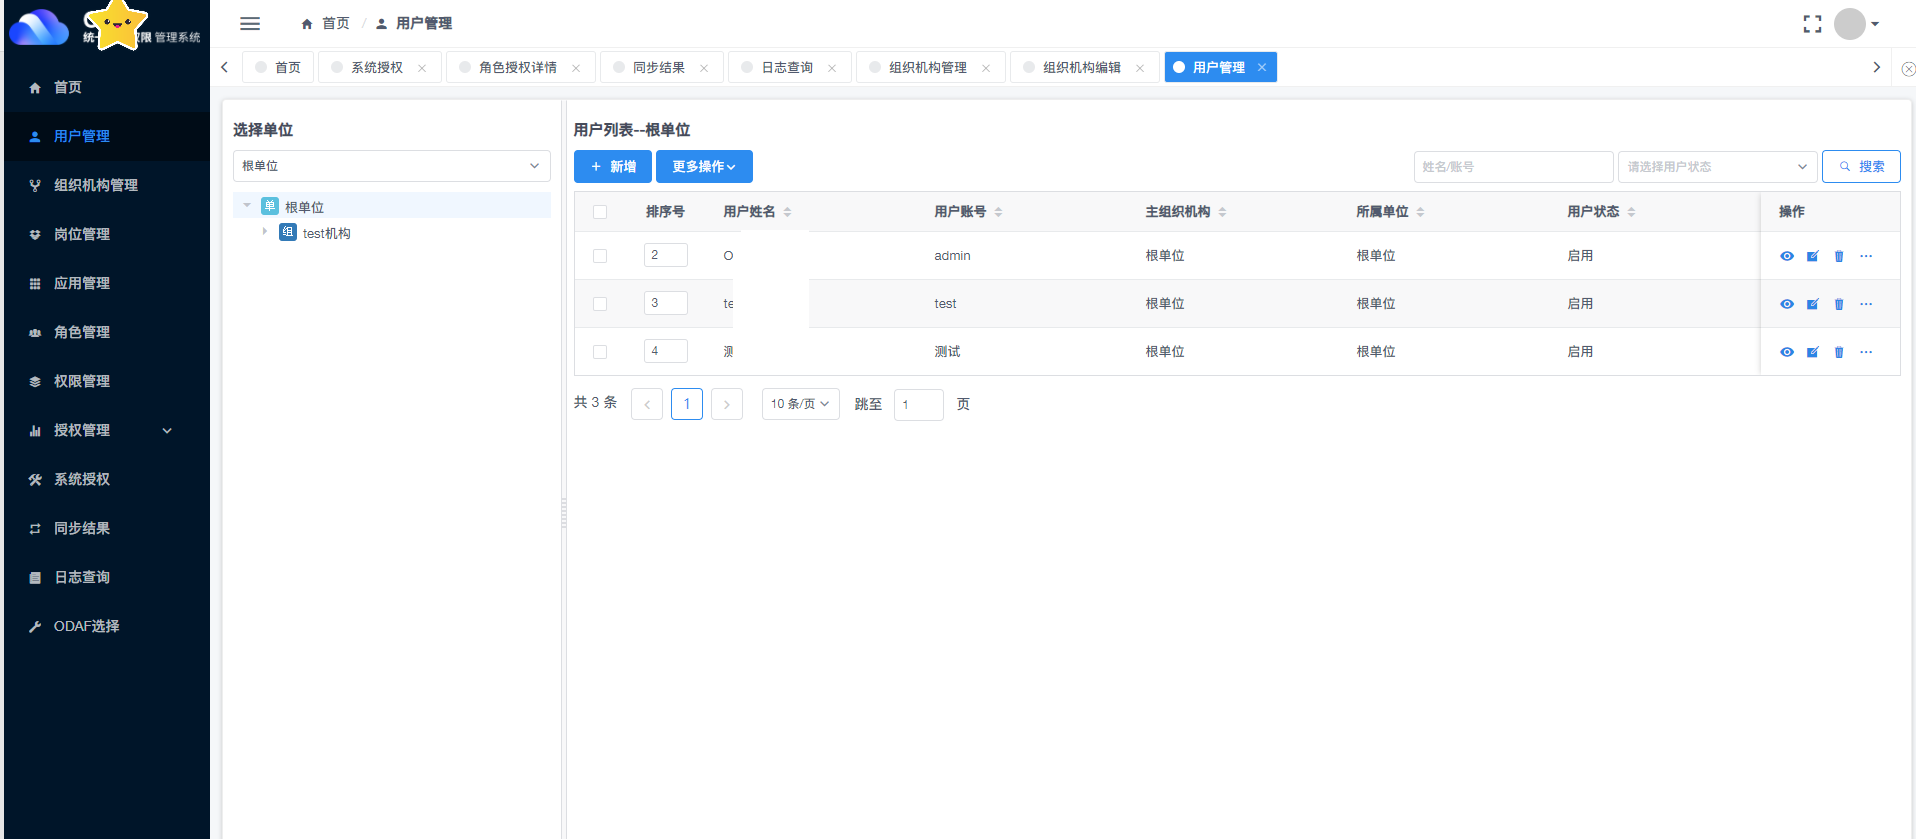
Task: Open the 根单位 unit dropdown
Action: [391, 166]
